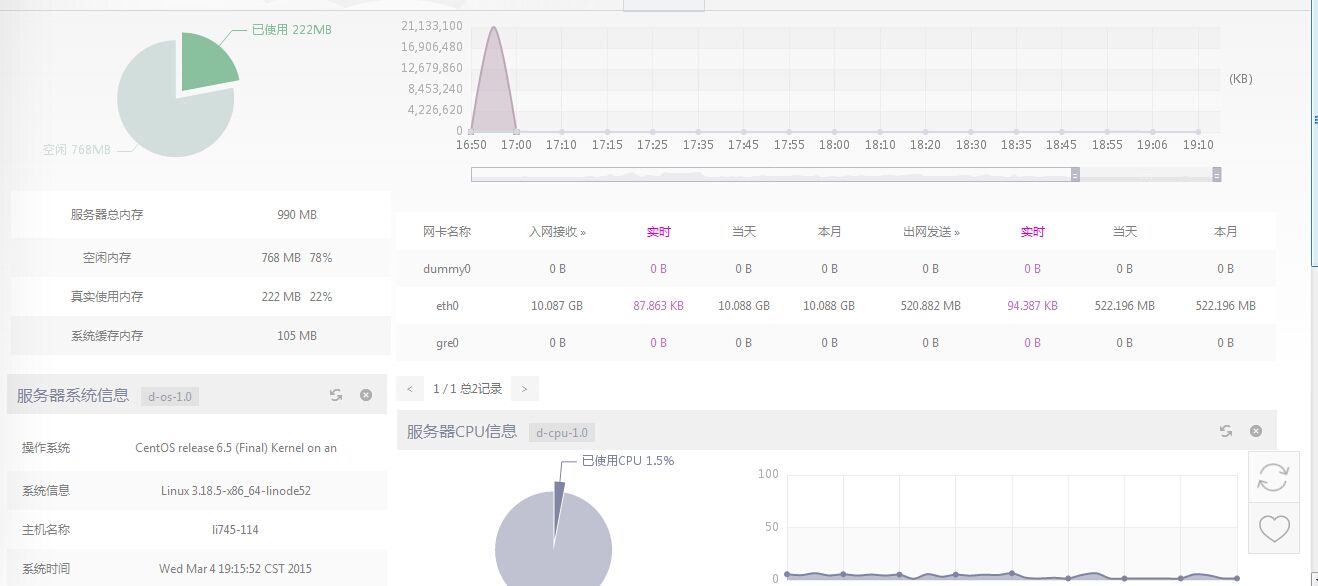Close the 服务器系统信息 panel
1318x586 pixels.
point(366,395)
